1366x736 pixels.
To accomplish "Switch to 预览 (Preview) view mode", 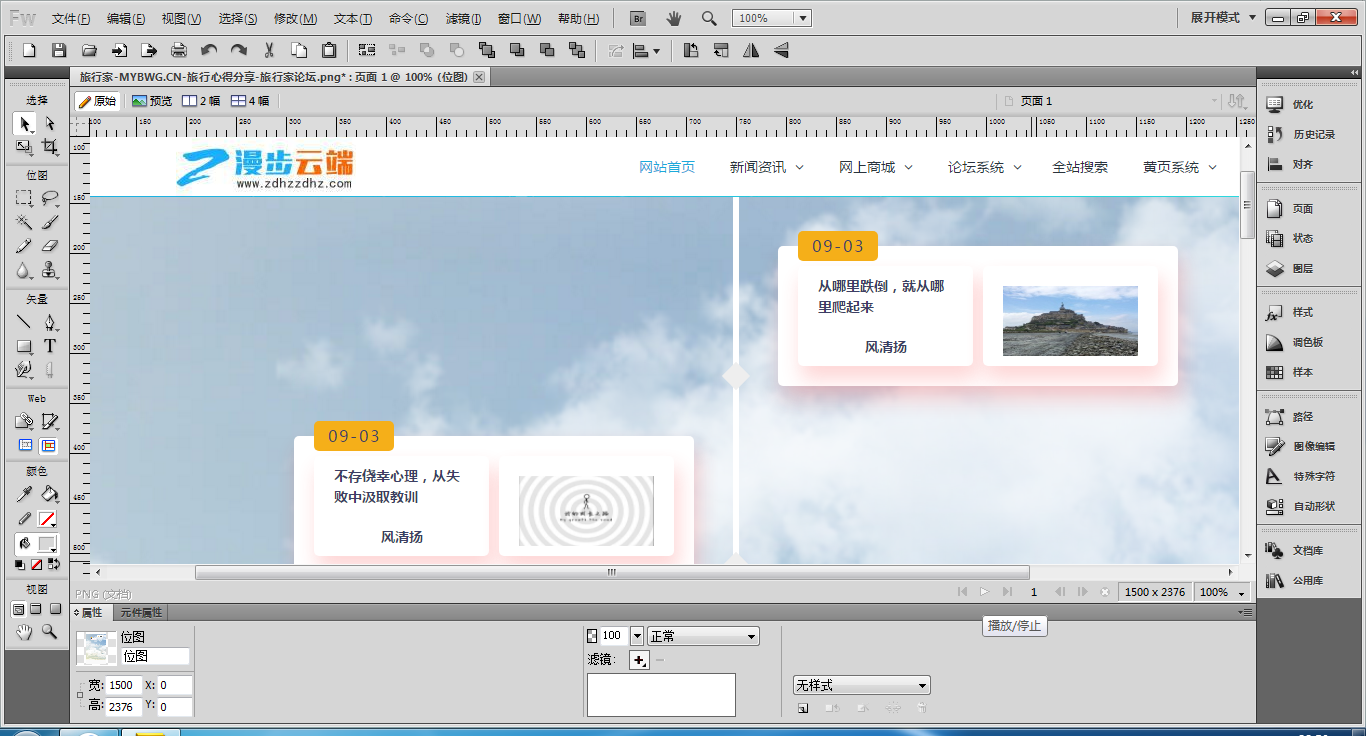I will point(152,101).
